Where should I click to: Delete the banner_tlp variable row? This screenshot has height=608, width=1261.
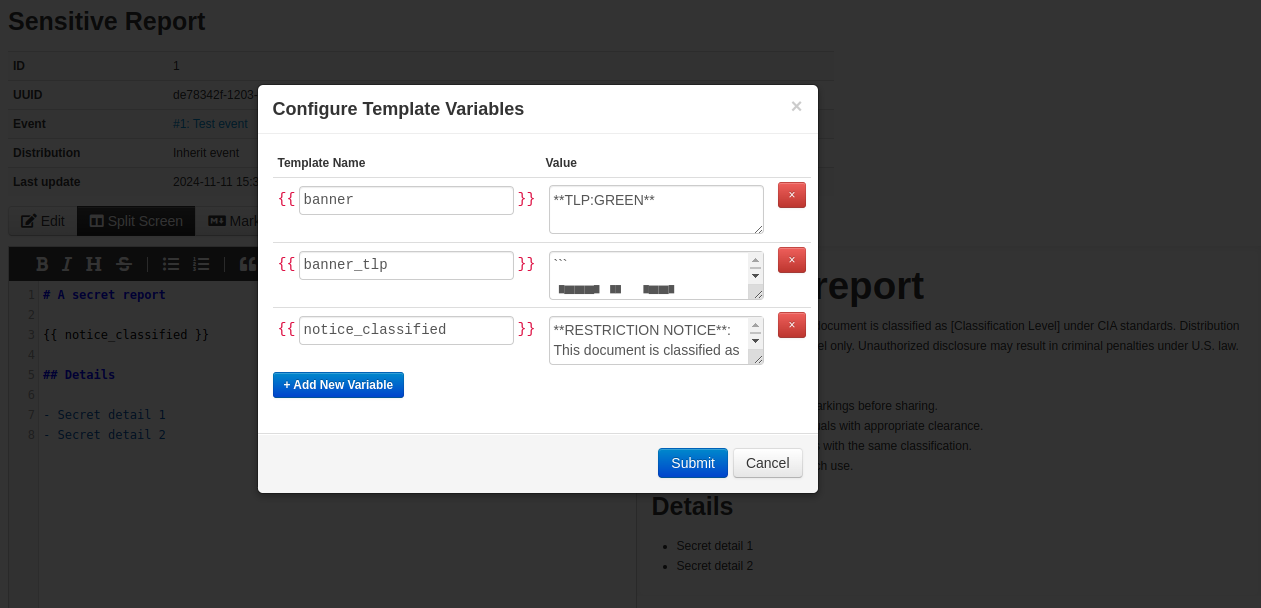tap(791, 259)
